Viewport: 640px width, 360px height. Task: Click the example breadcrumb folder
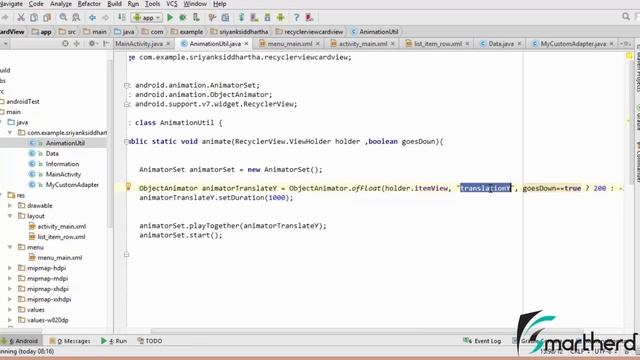pyautogui.click(x=187, y=31)
